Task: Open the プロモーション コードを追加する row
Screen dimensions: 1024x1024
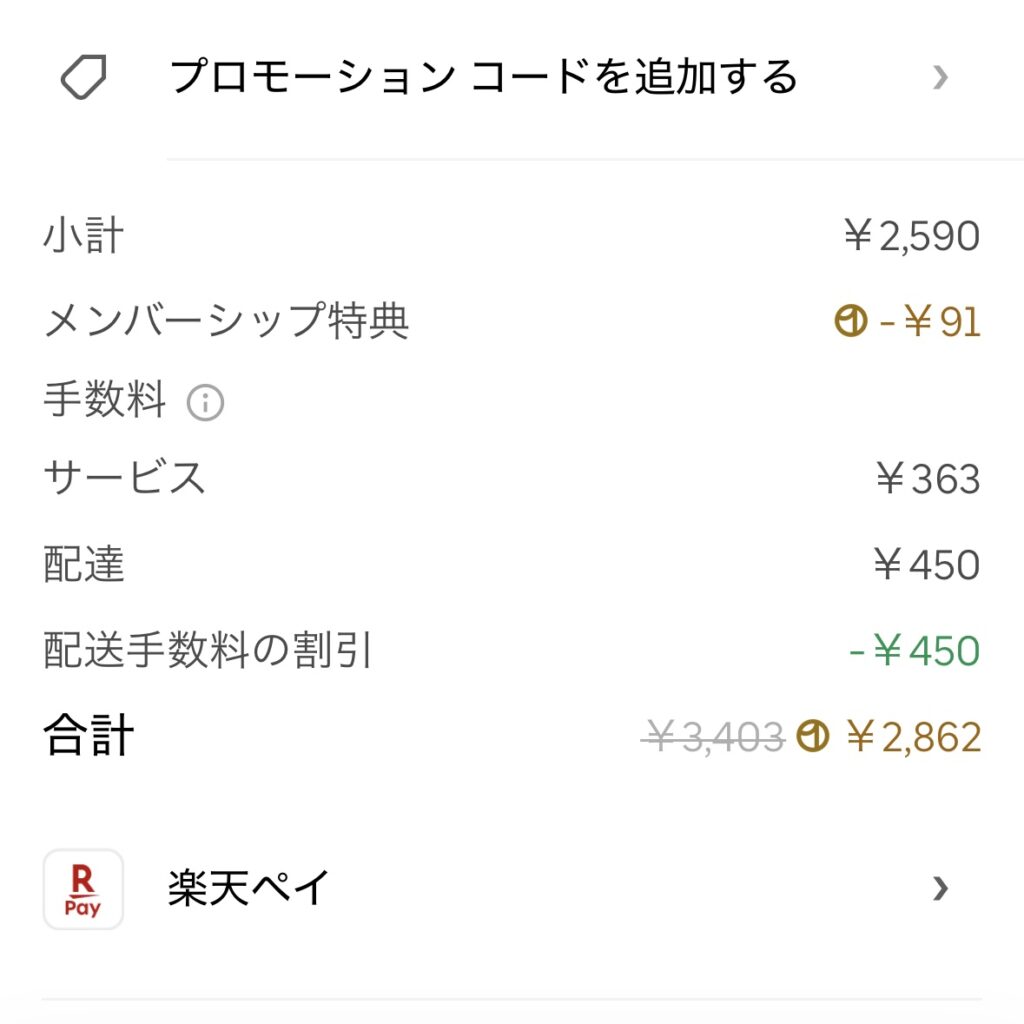Action: pos(484,77)
